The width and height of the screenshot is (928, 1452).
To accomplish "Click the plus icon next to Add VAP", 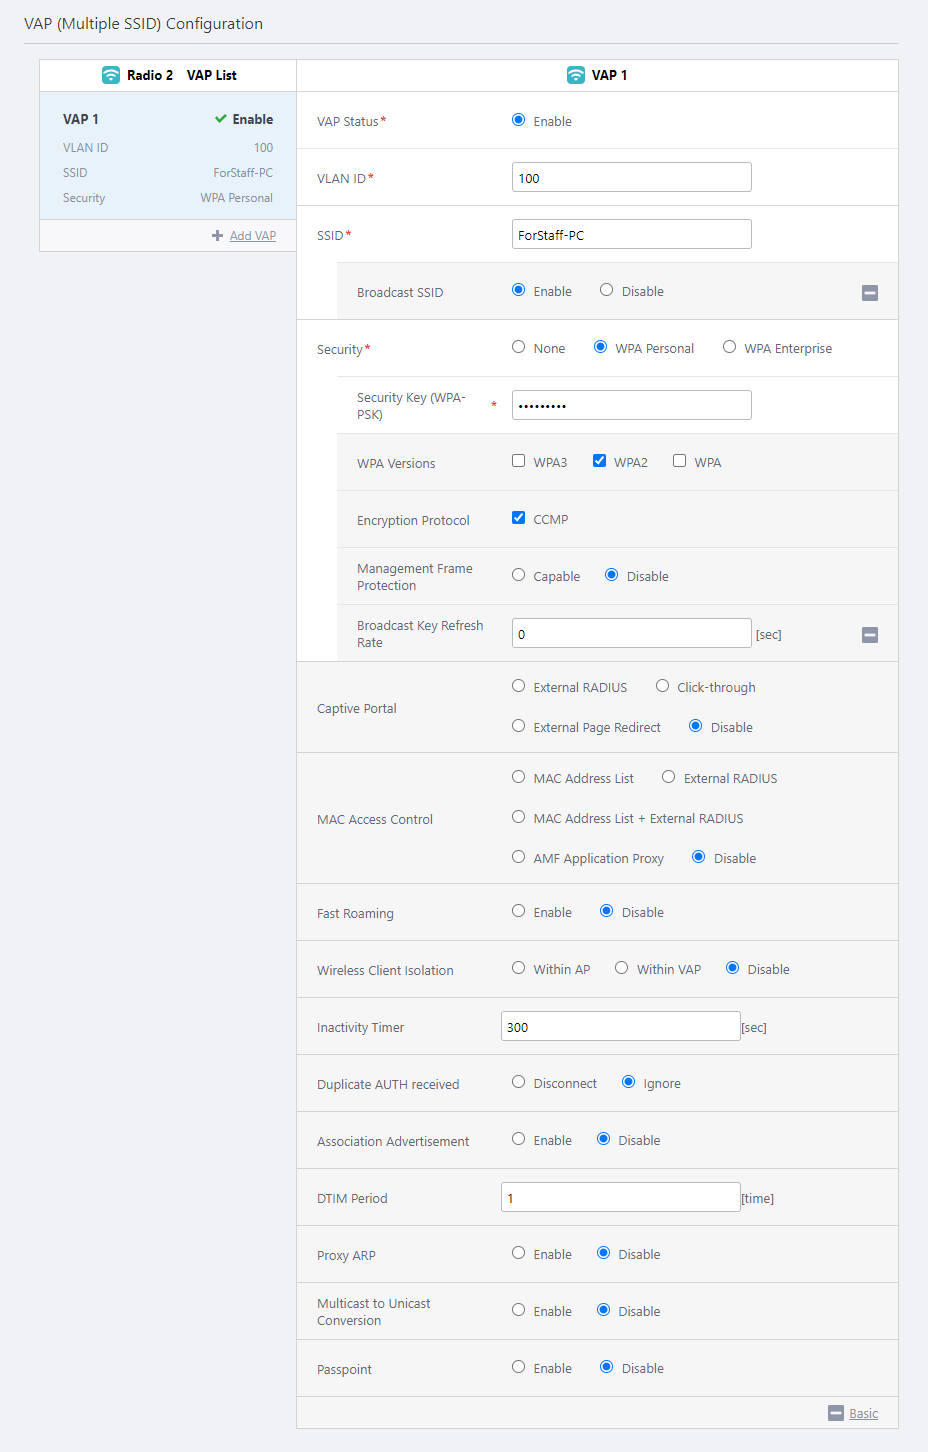I will tap(217, 236).
